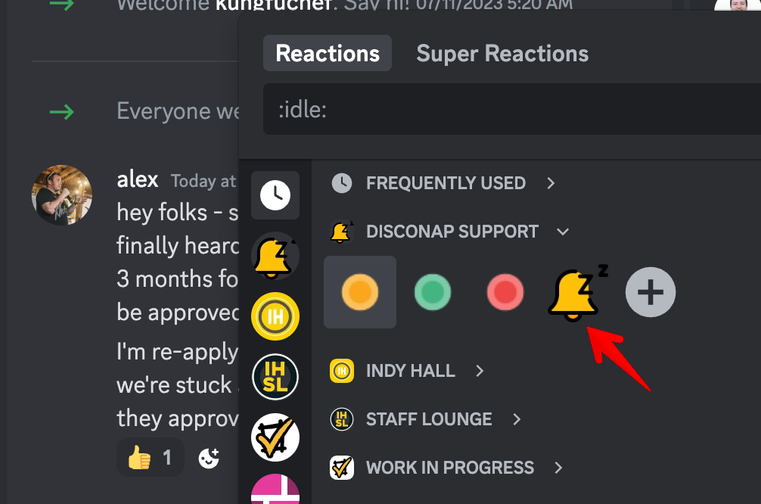Click the pink server icon in sidebar

coord(275,489)
